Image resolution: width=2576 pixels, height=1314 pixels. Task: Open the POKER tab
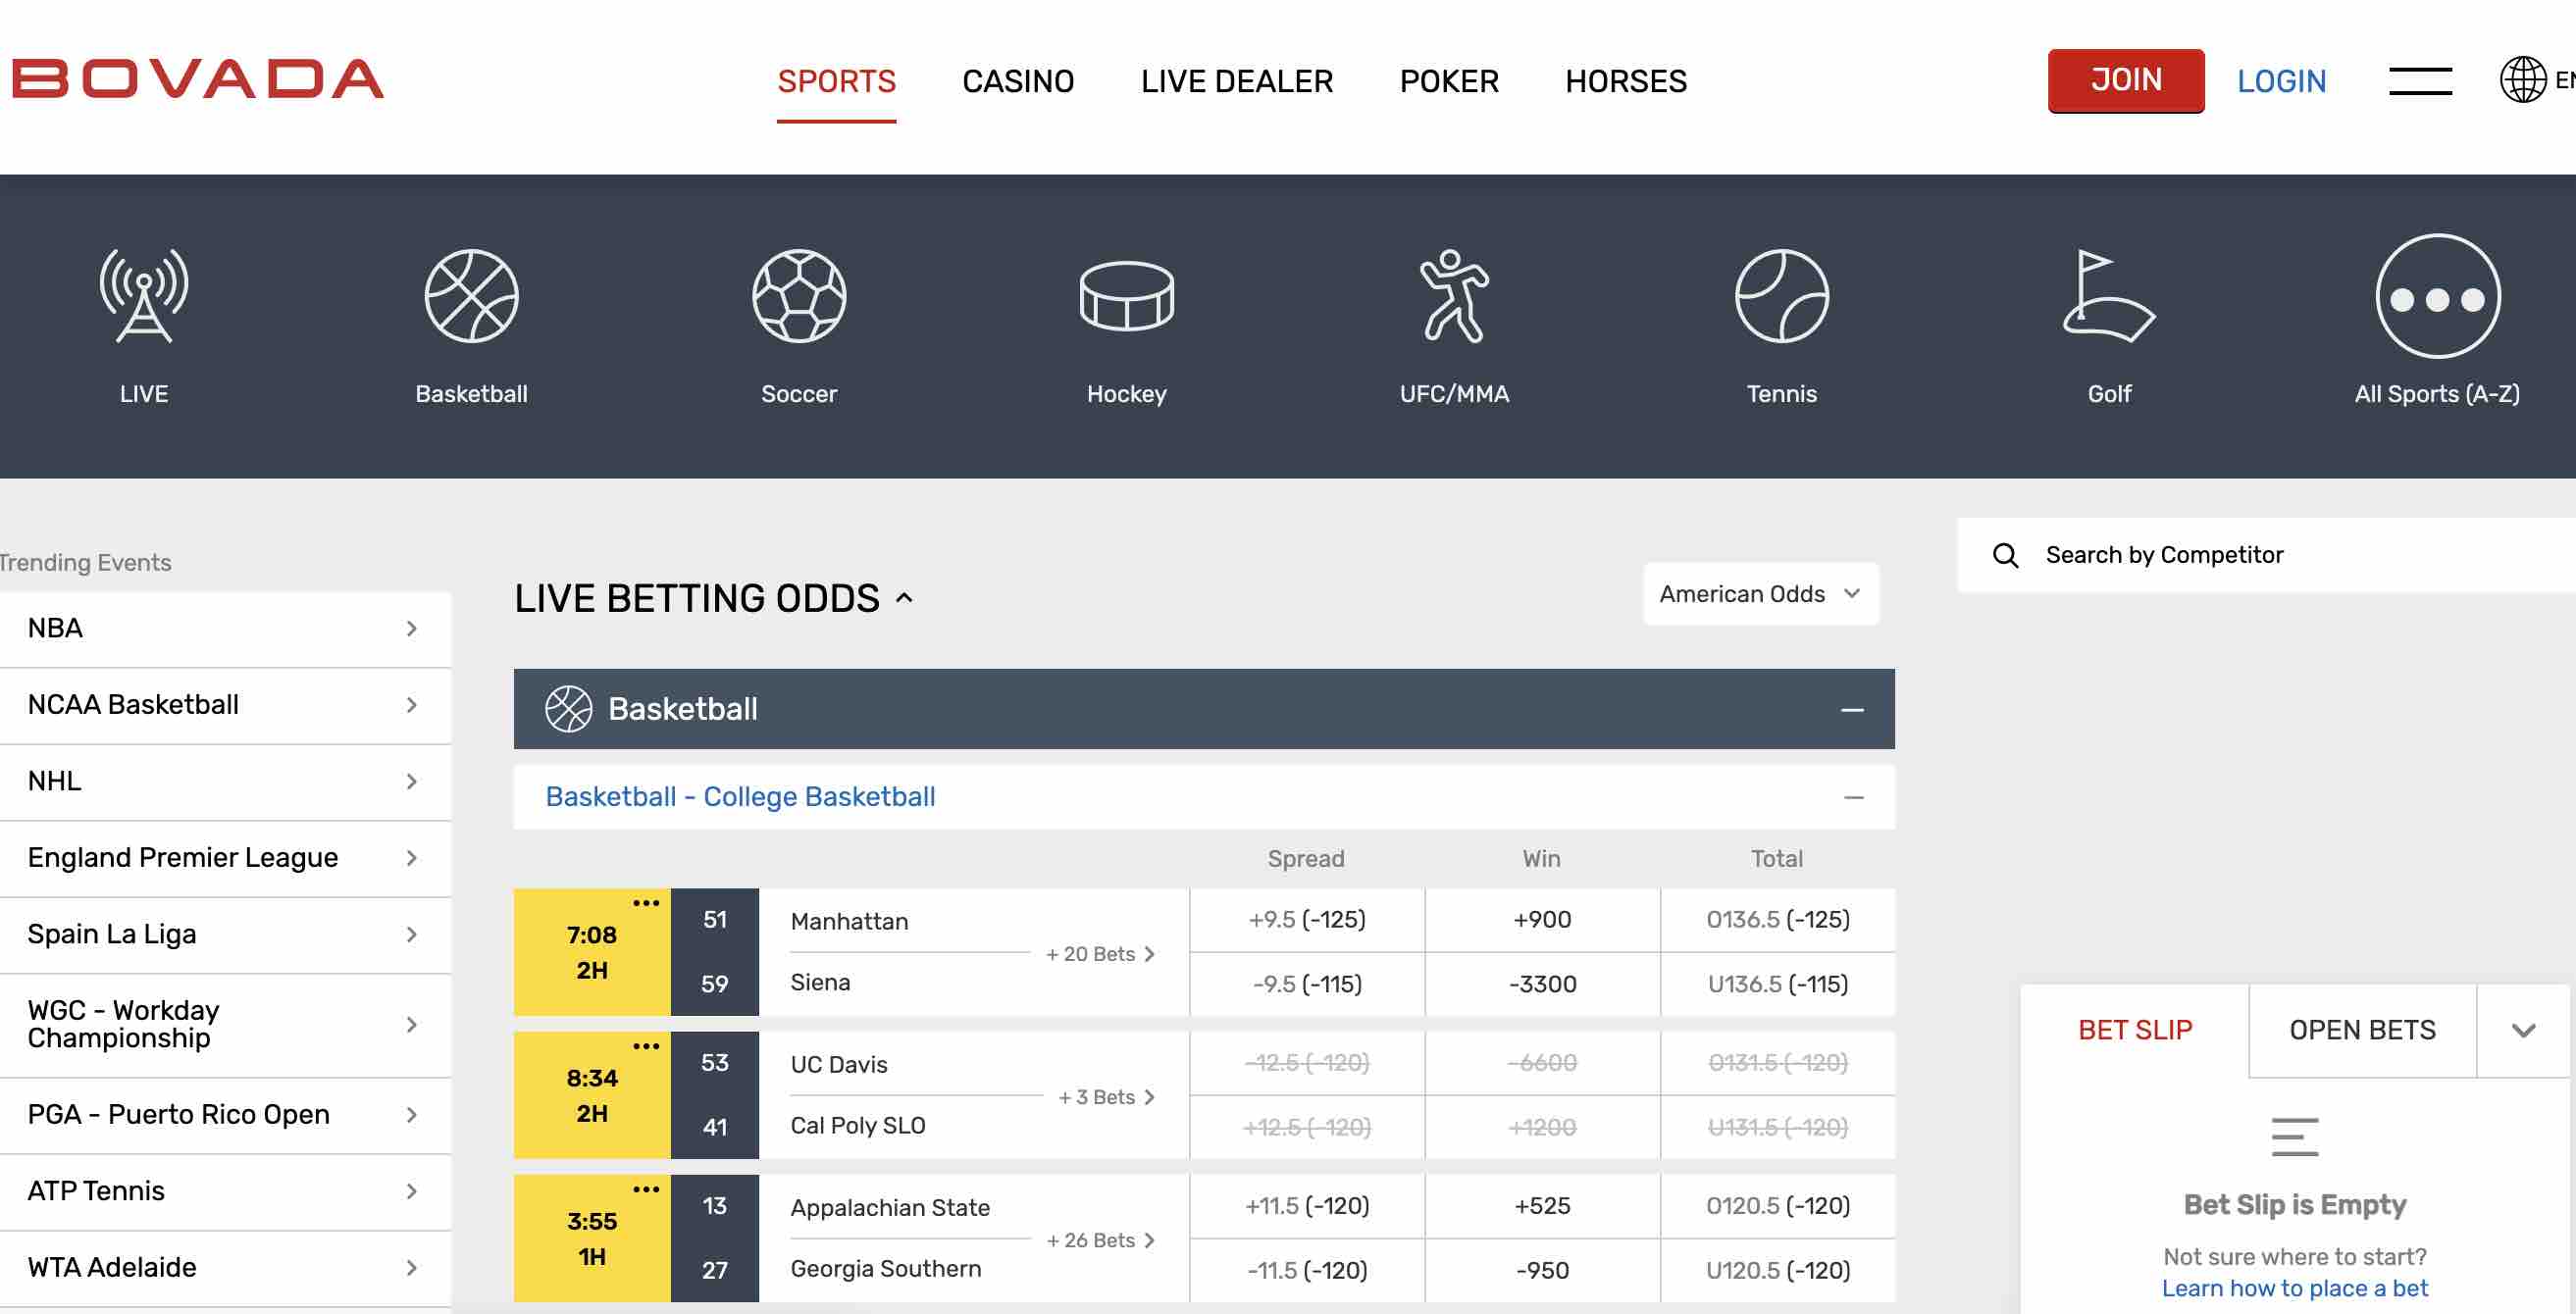(1449, 82)
